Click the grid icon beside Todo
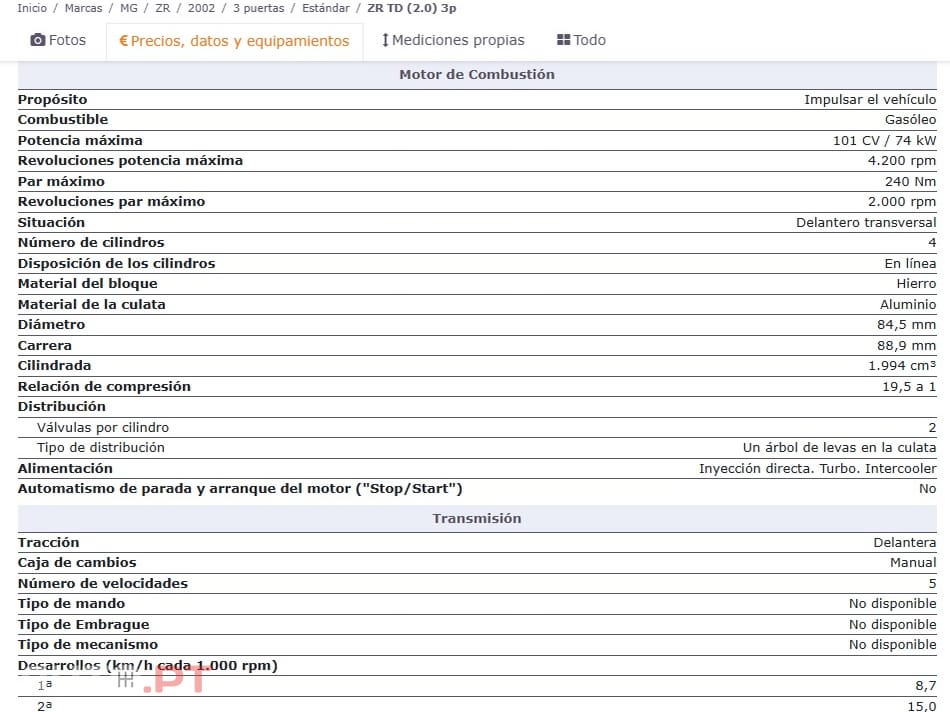 tap(563, 40)
